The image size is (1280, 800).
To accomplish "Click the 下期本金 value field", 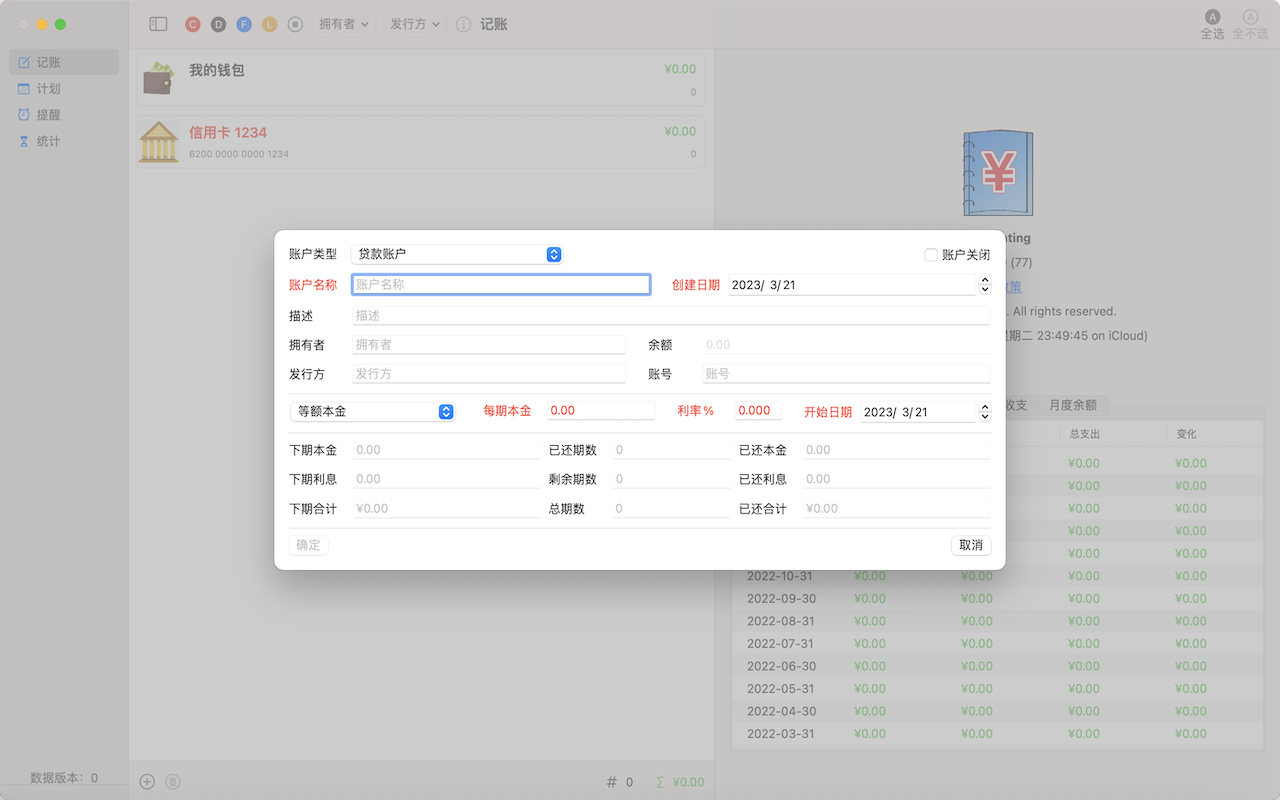I will [x=446, y=450].
